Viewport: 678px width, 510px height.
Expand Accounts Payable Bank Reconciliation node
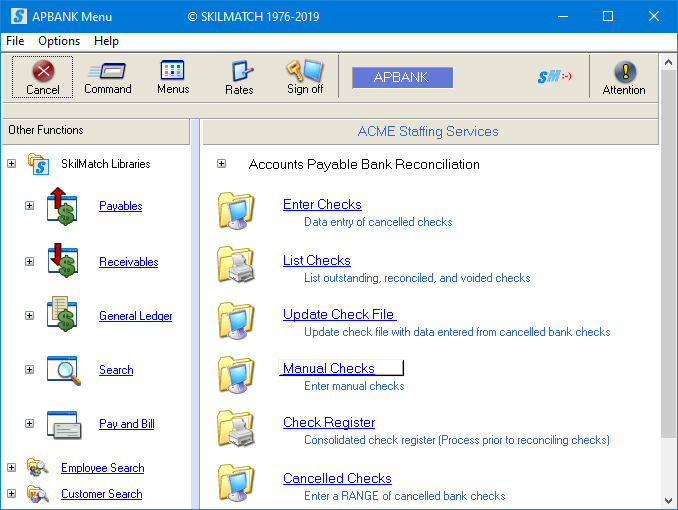click(x=221, y=164)
